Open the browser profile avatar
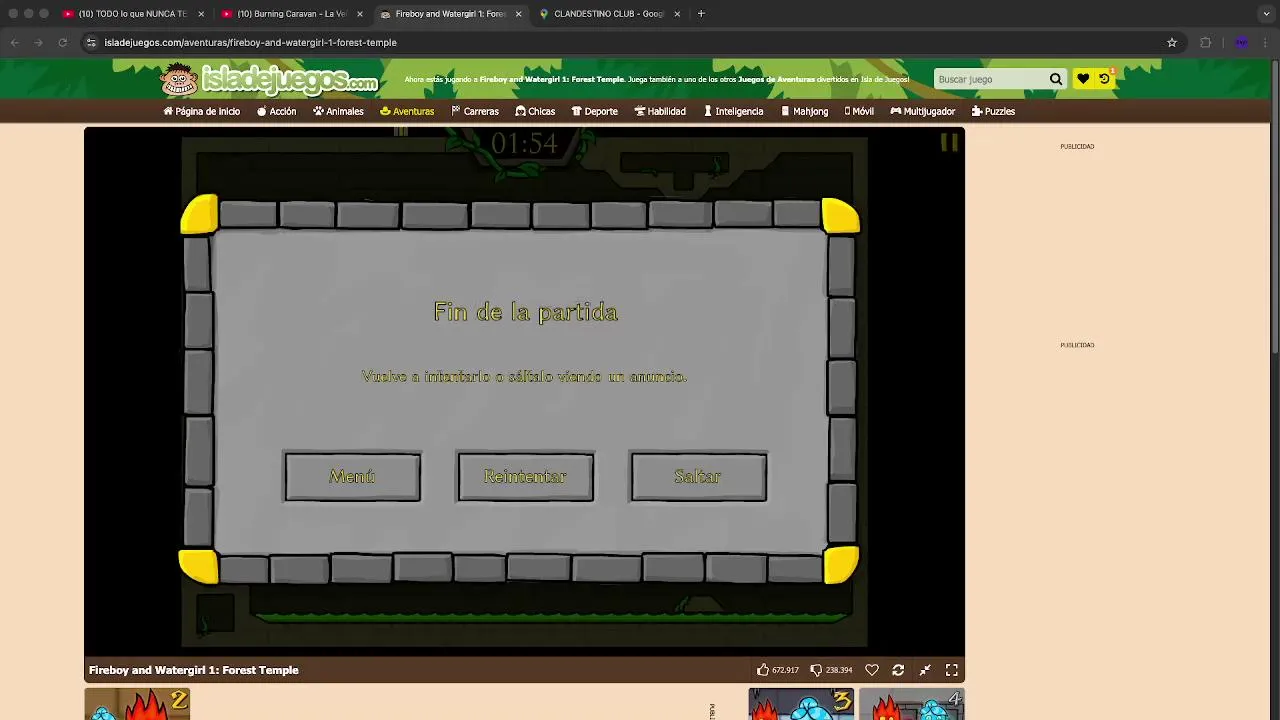 (x=1241, y=42)
